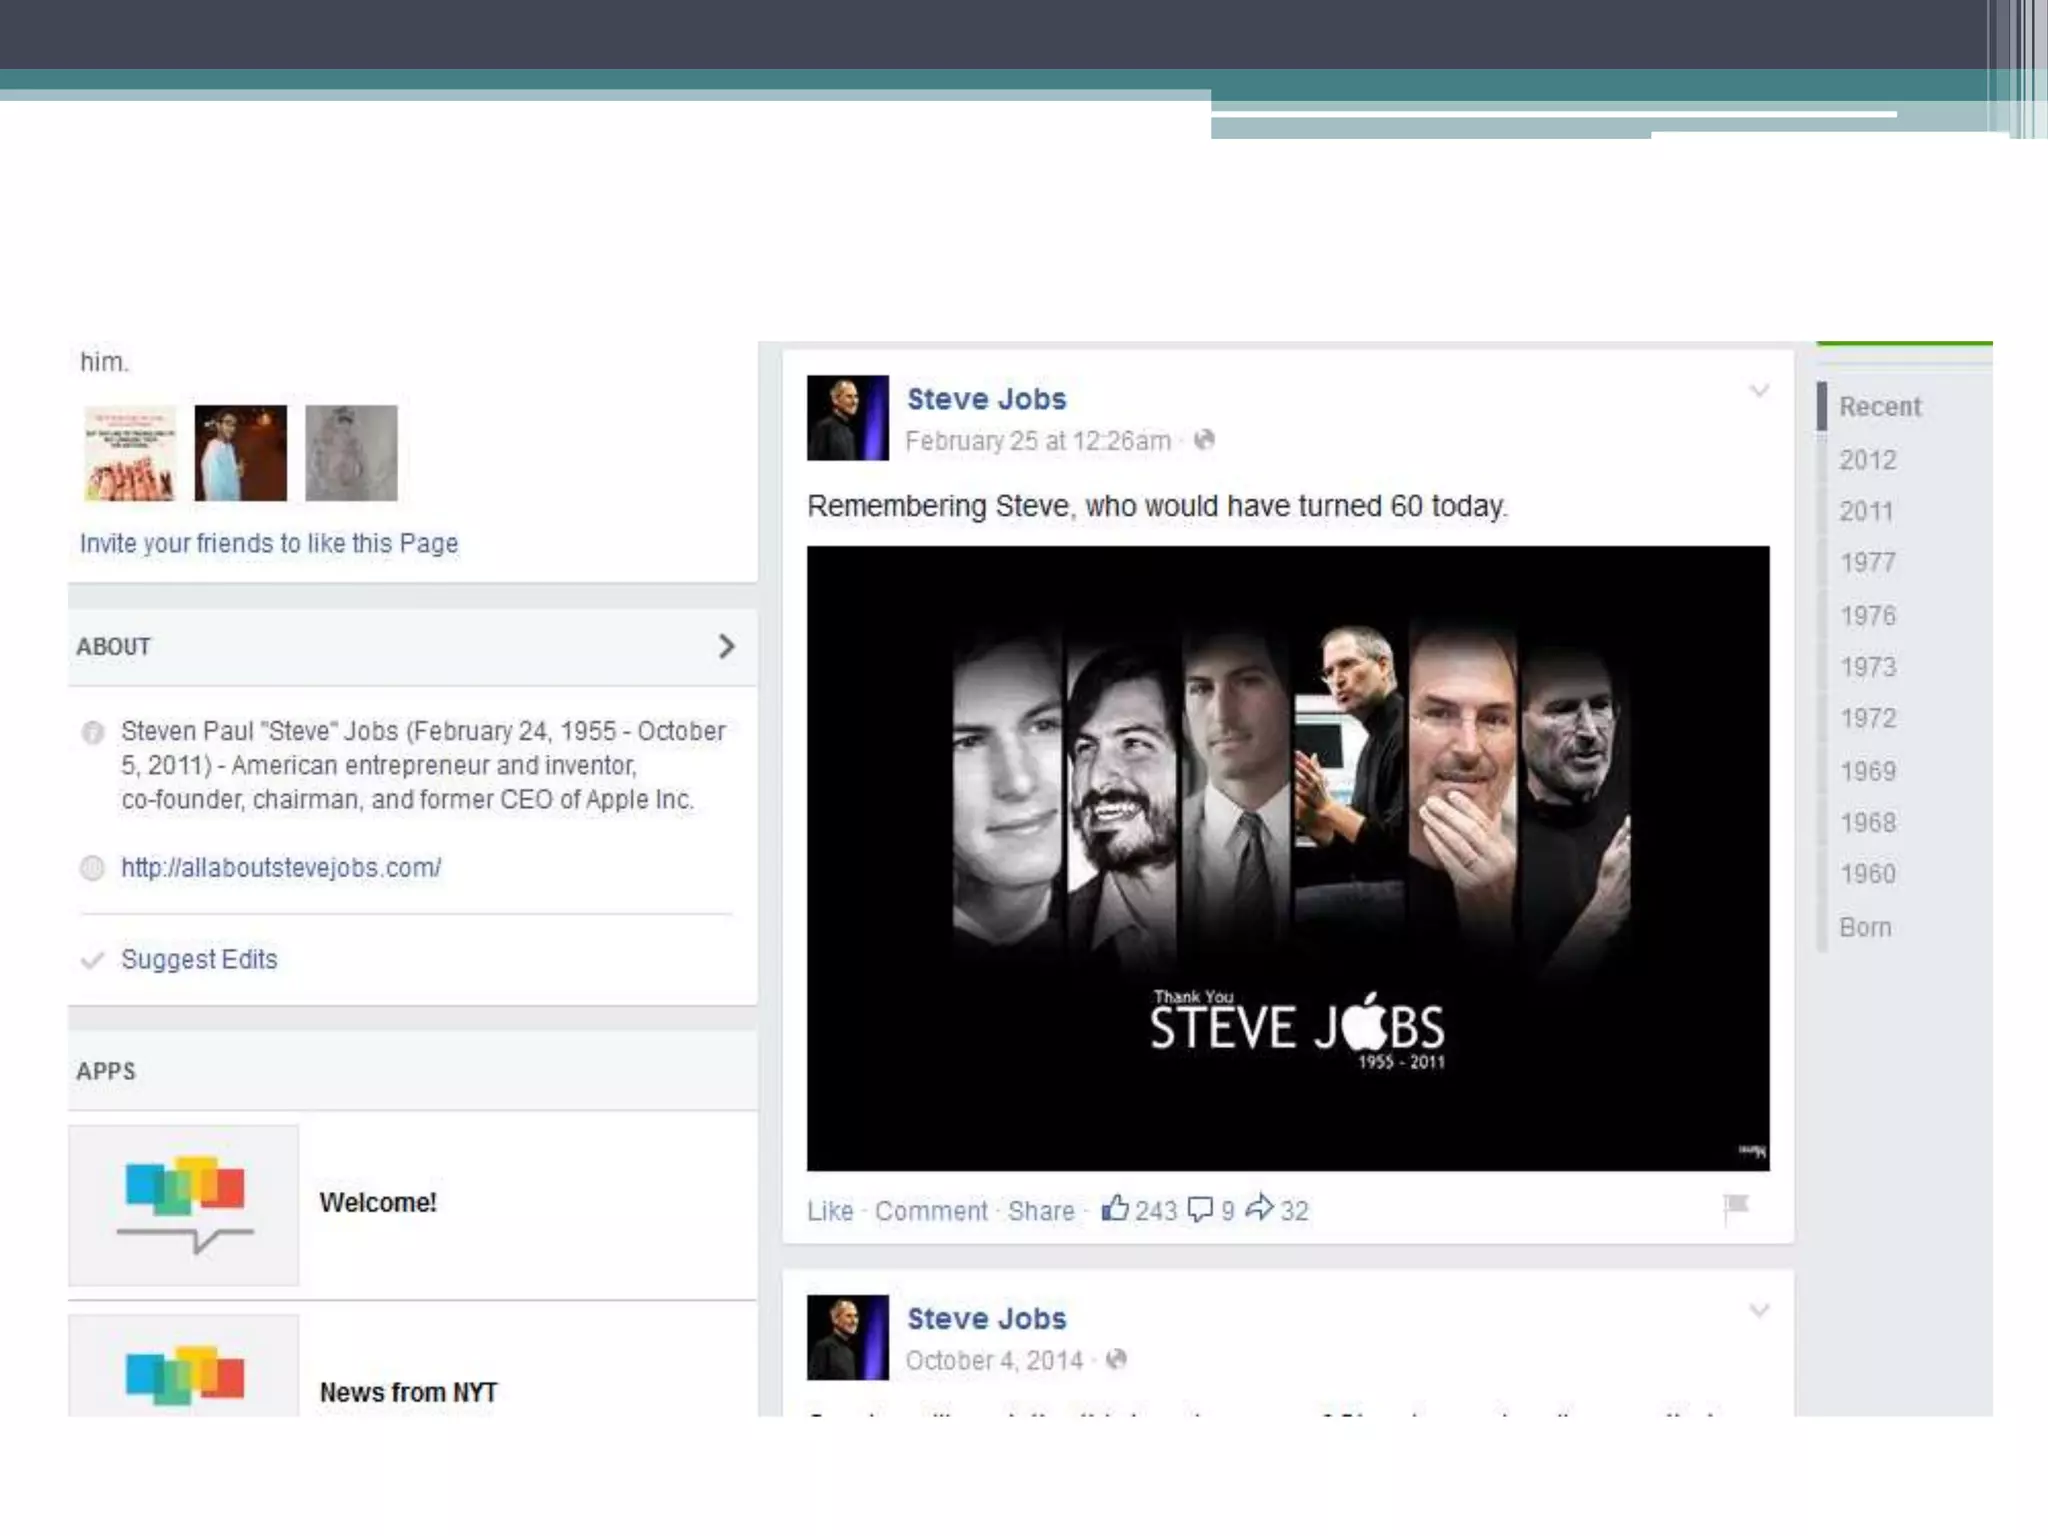This screenshot has width=2048, height=1536.
Task: Jump to 1976 on the timeline
Action: (x=1867, y=615)
